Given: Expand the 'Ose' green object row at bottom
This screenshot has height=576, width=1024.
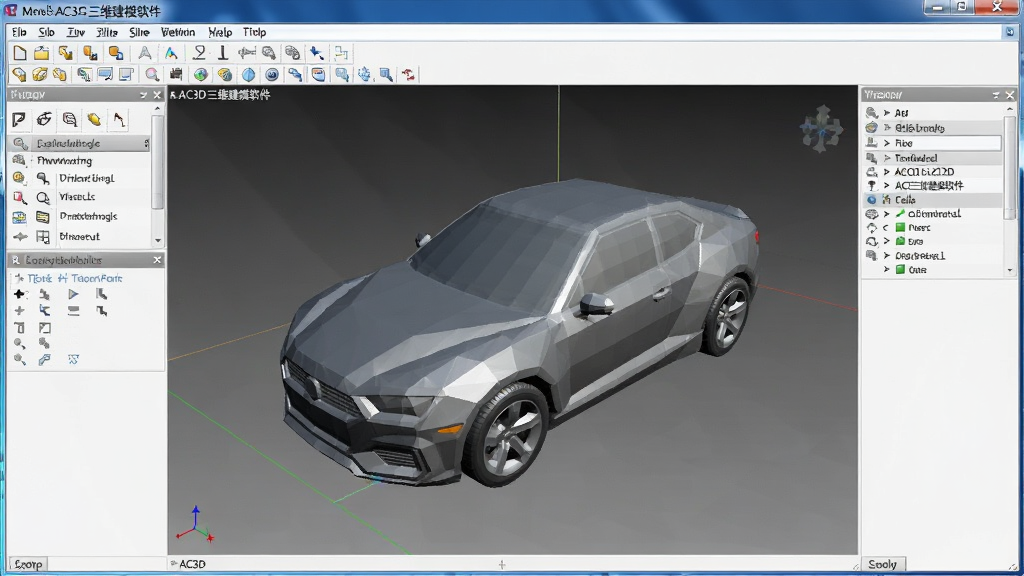Looking at the screenshot, I should (887, 269).
